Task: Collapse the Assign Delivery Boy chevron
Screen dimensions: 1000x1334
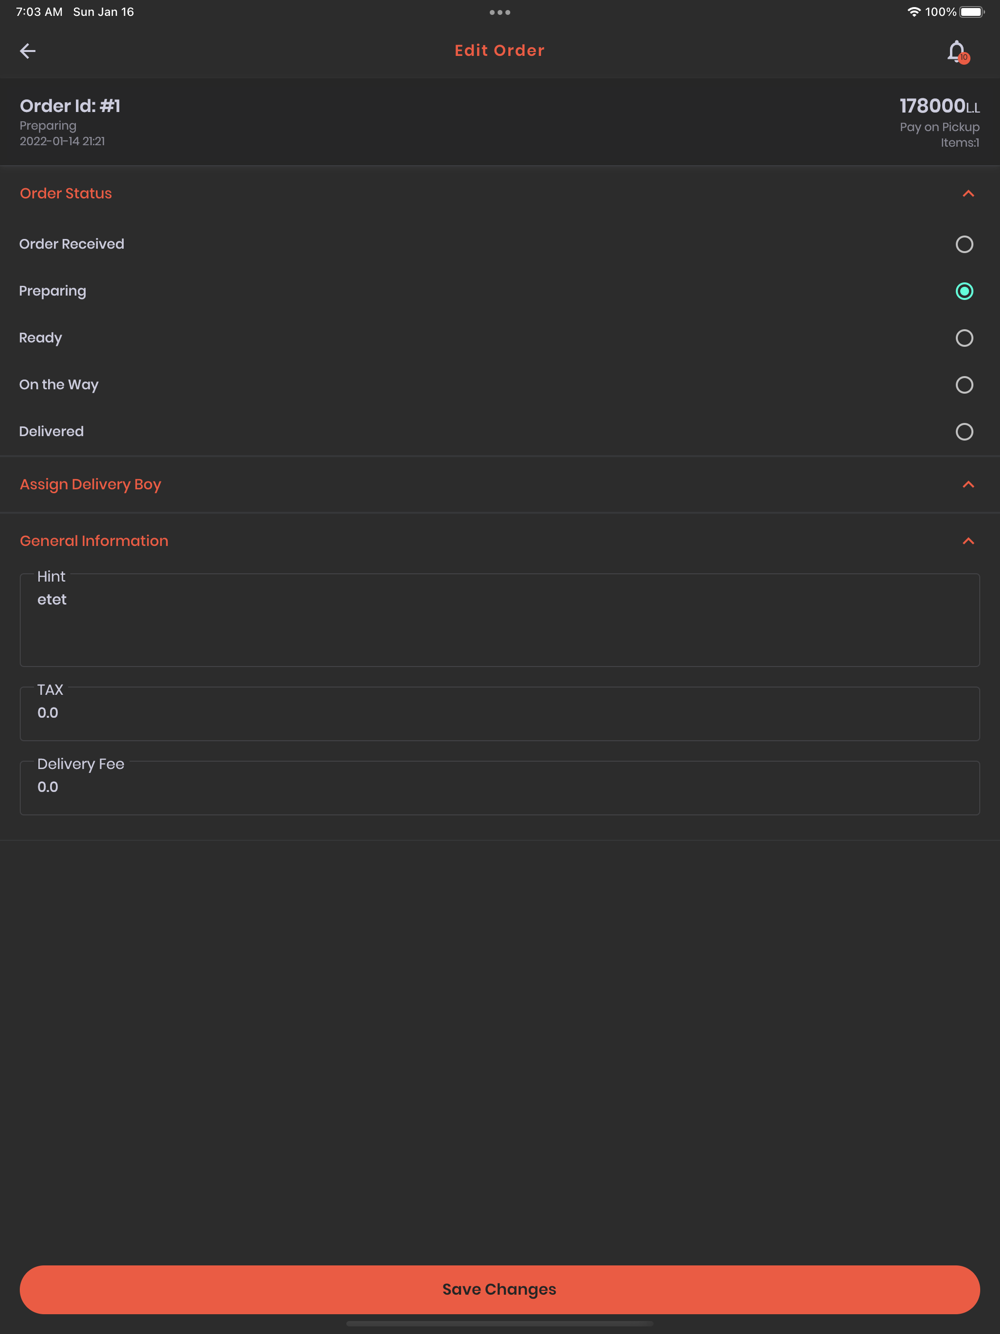Action: coord(968,485)
